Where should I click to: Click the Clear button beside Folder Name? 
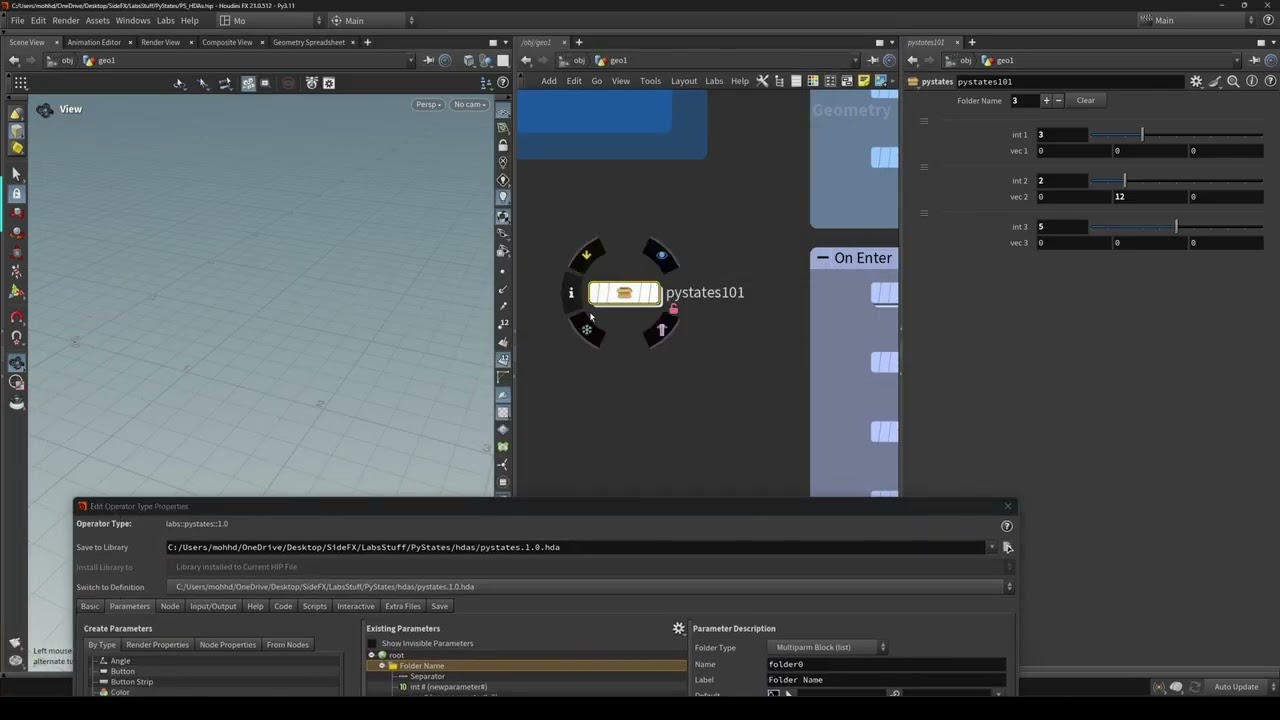tap(1085, 100)
